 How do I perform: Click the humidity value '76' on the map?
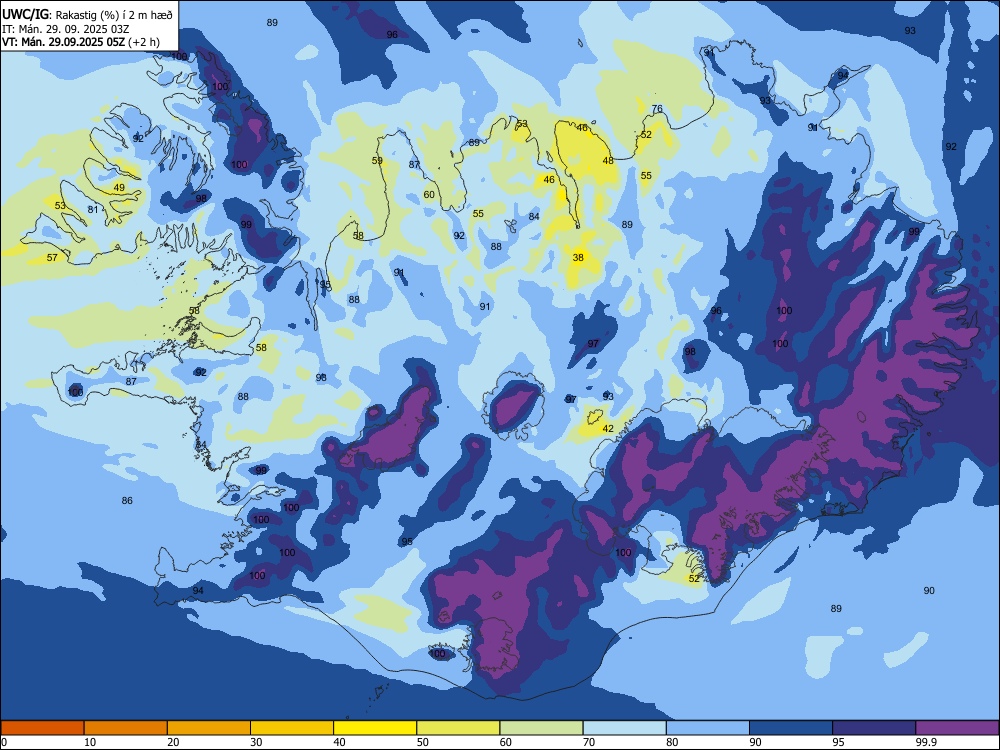coord(657,109)
